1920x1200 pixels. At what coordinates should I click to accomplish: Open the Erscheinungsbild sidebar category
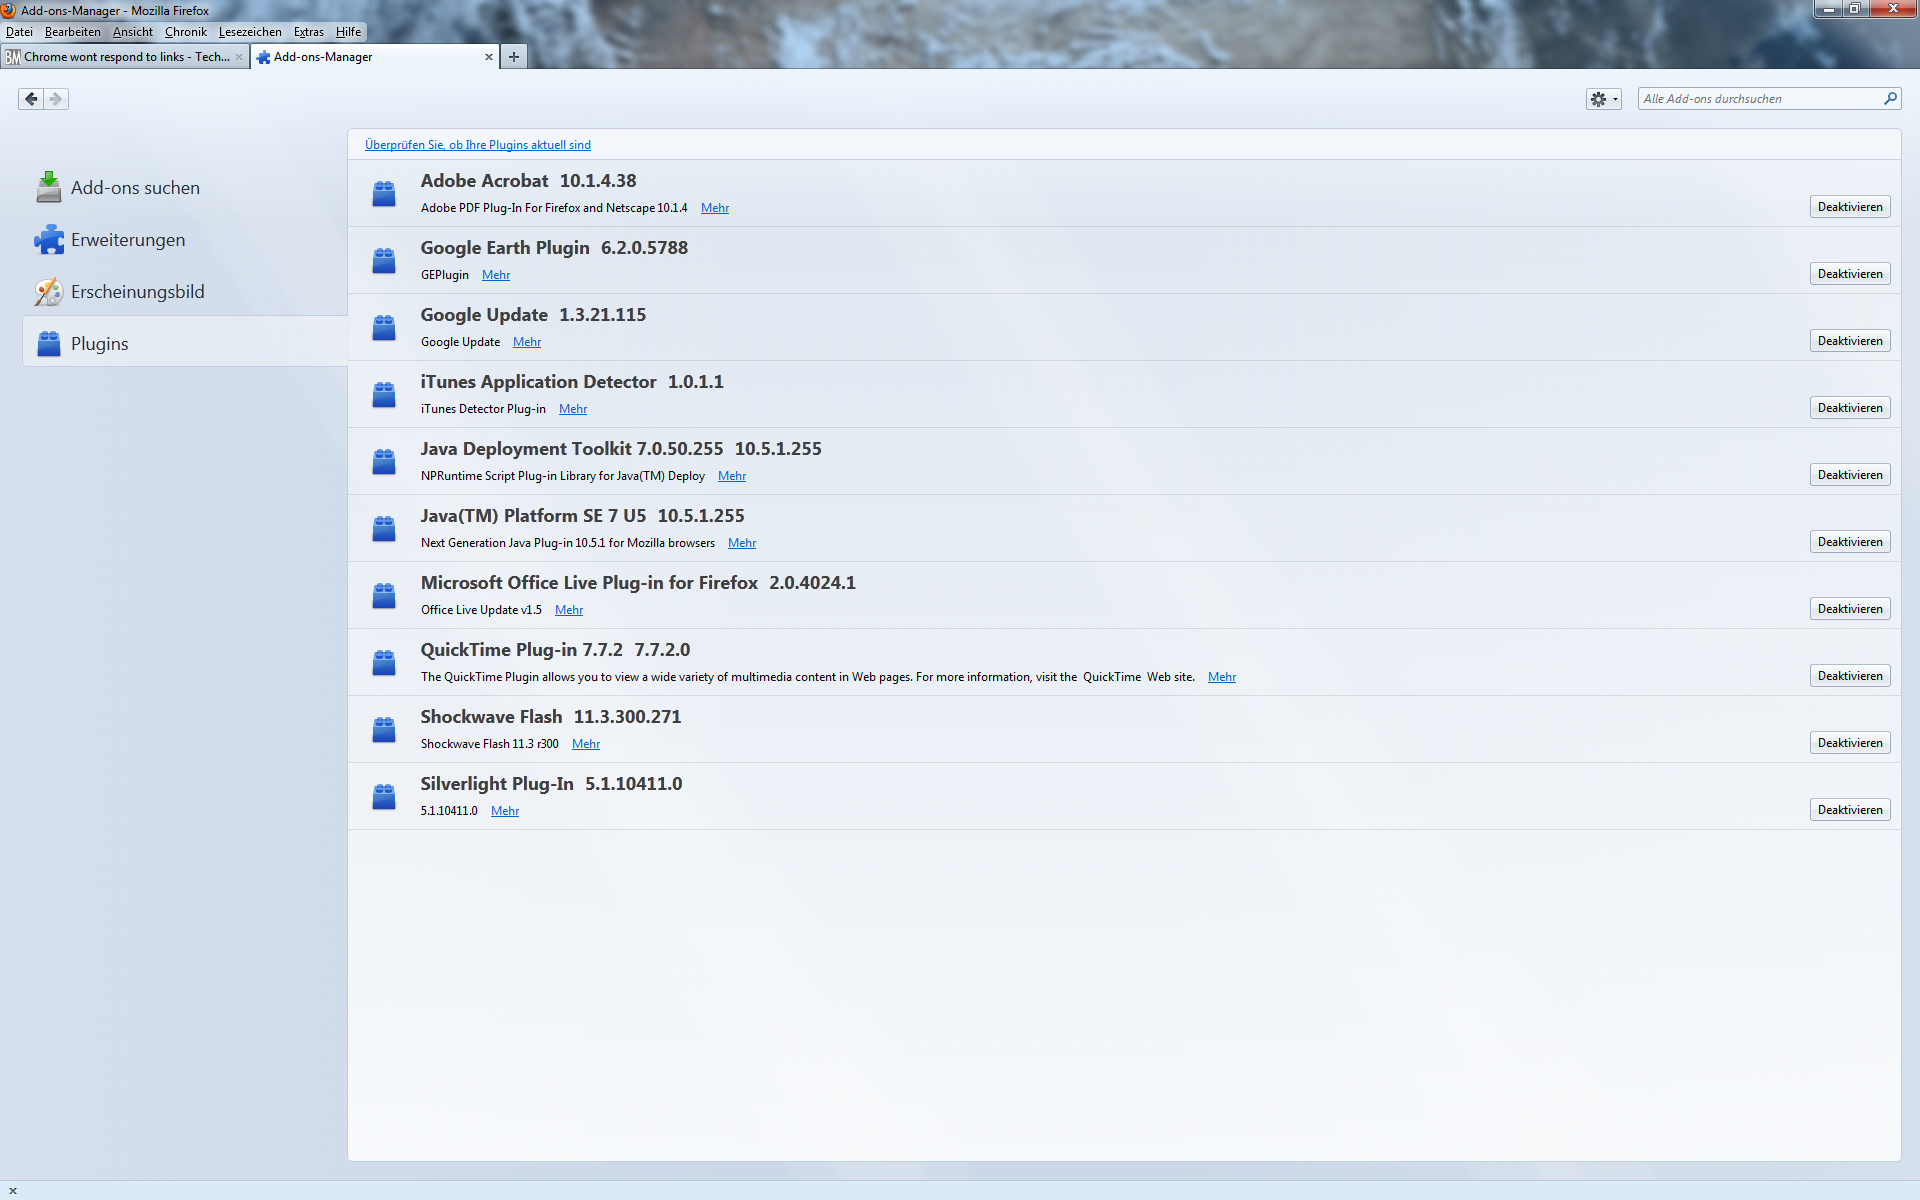(185, 292)
